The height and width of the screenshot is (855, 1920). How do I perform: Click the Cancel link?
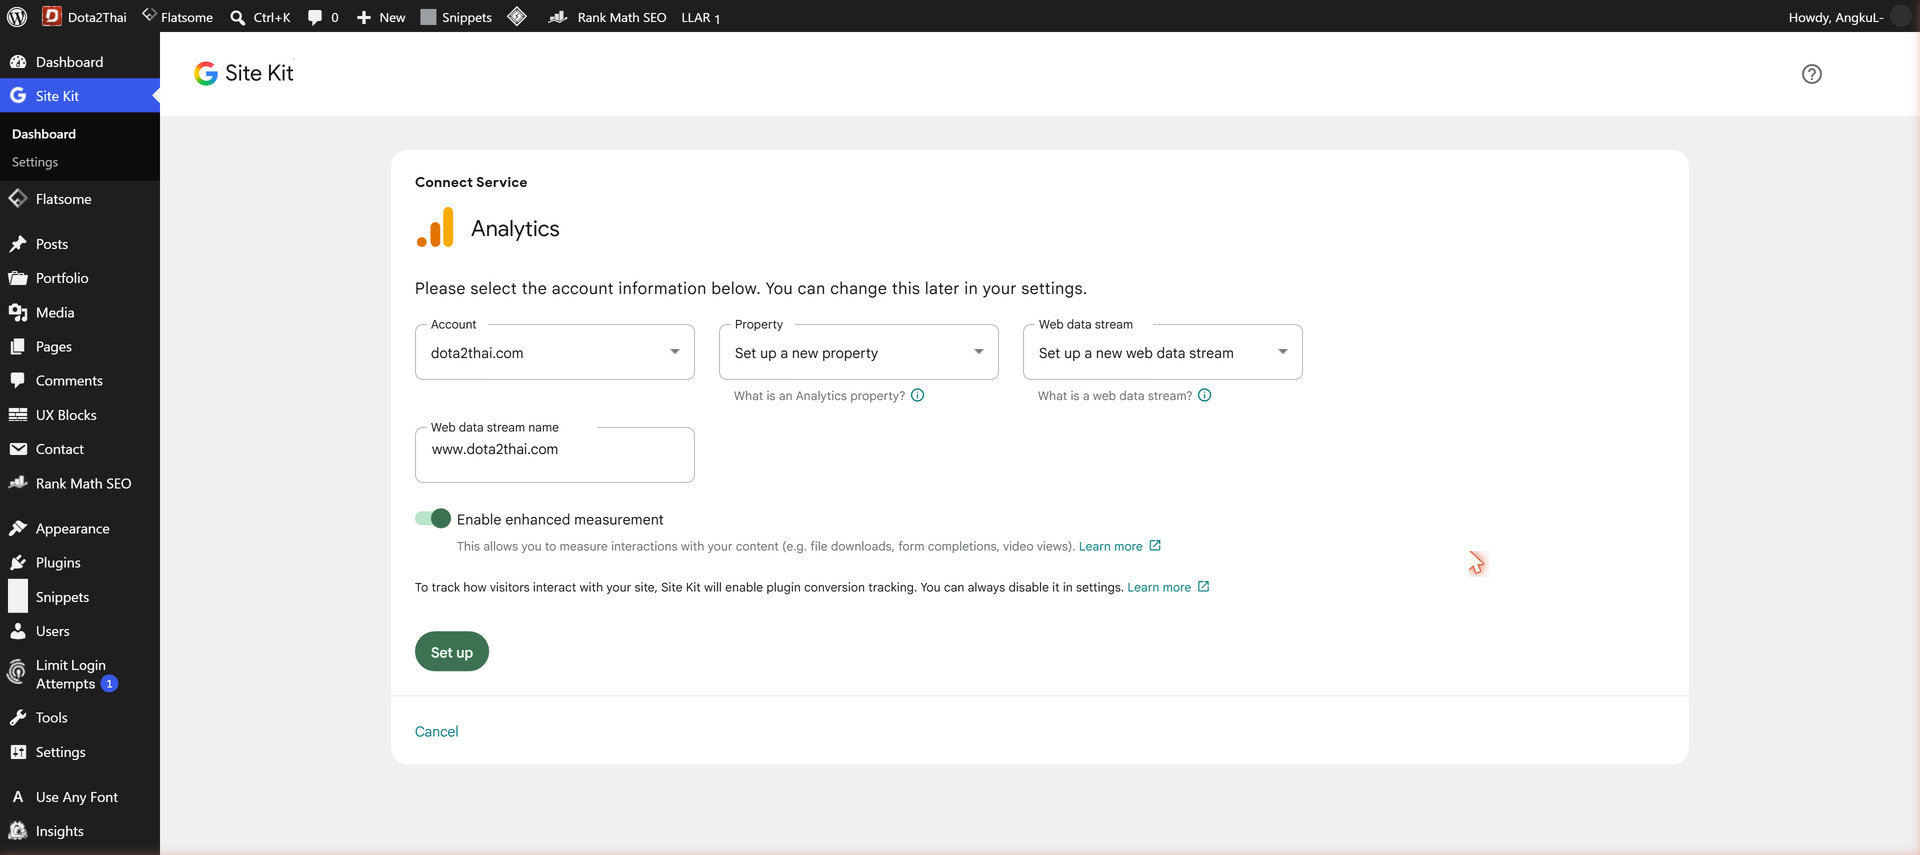coord(436,731)
